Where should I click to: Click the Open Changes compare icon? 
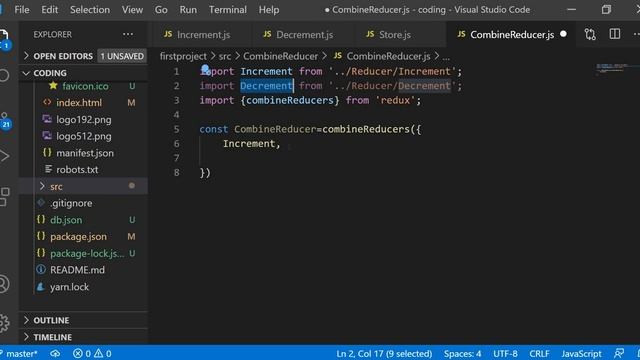tap(590, 34)
